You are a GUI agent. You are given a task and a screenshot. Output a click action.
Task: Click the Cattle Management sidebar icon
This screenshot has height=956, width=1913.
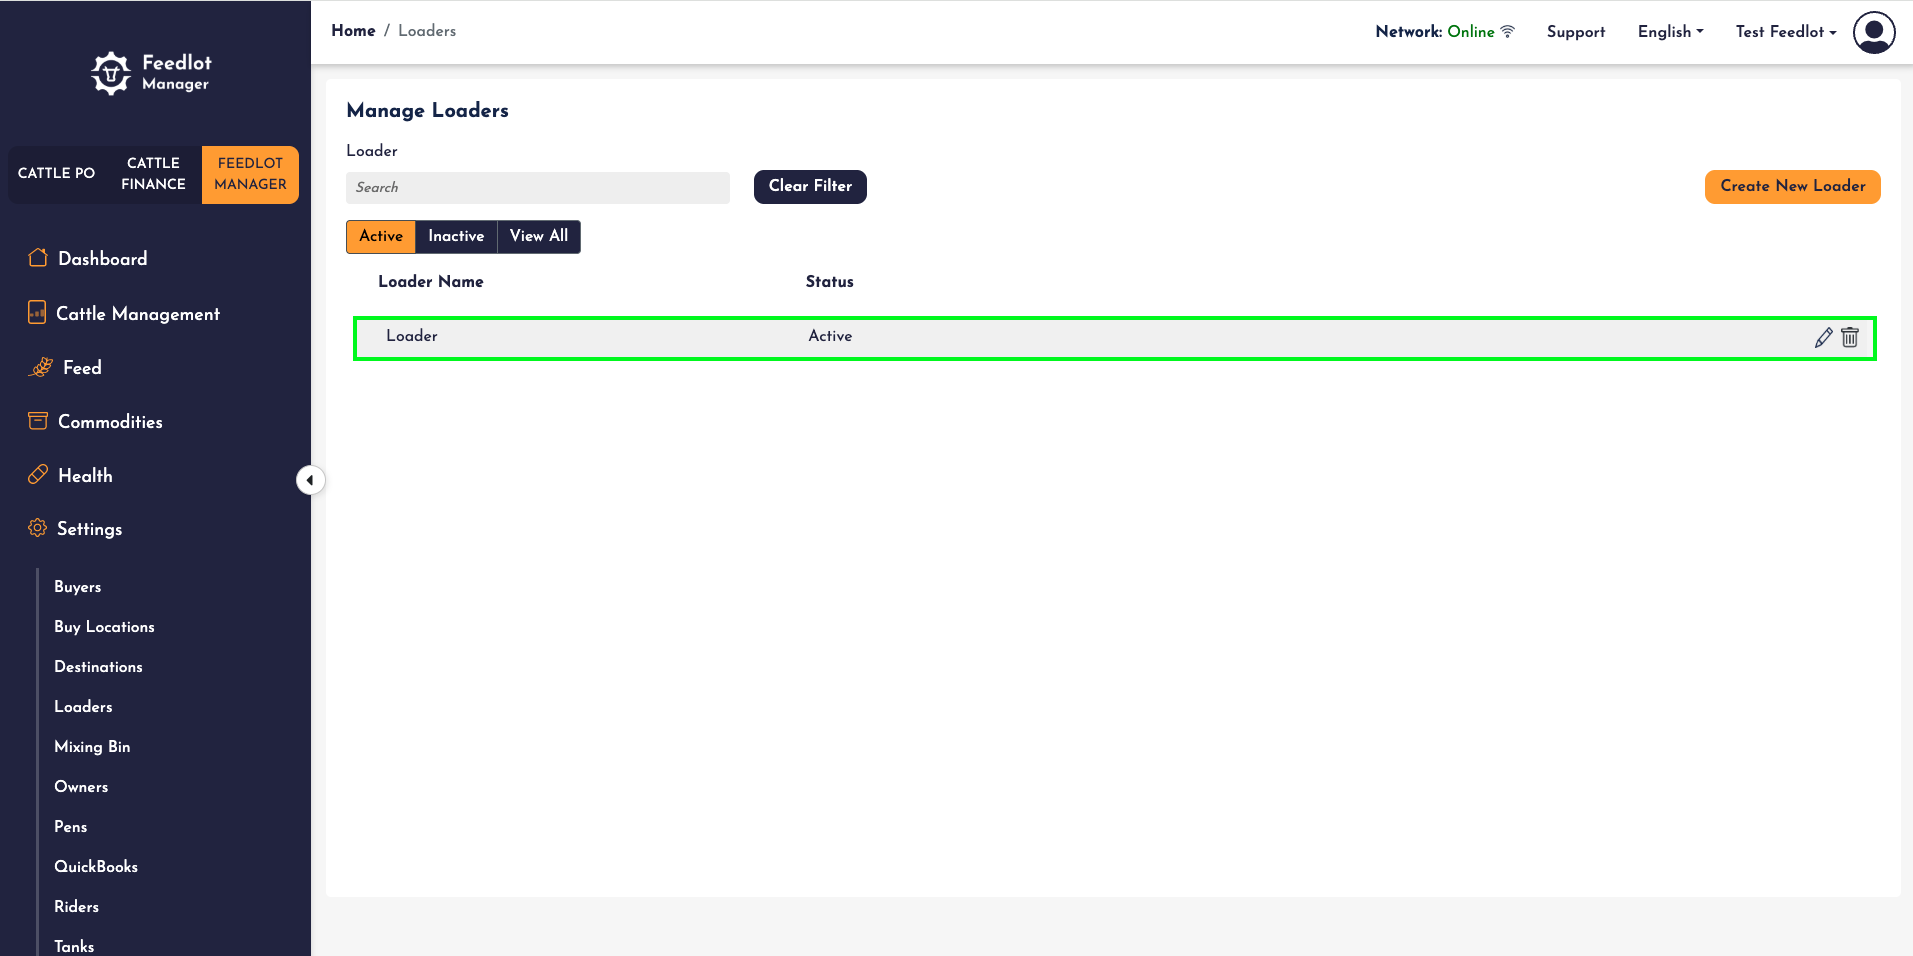[37, 313]
